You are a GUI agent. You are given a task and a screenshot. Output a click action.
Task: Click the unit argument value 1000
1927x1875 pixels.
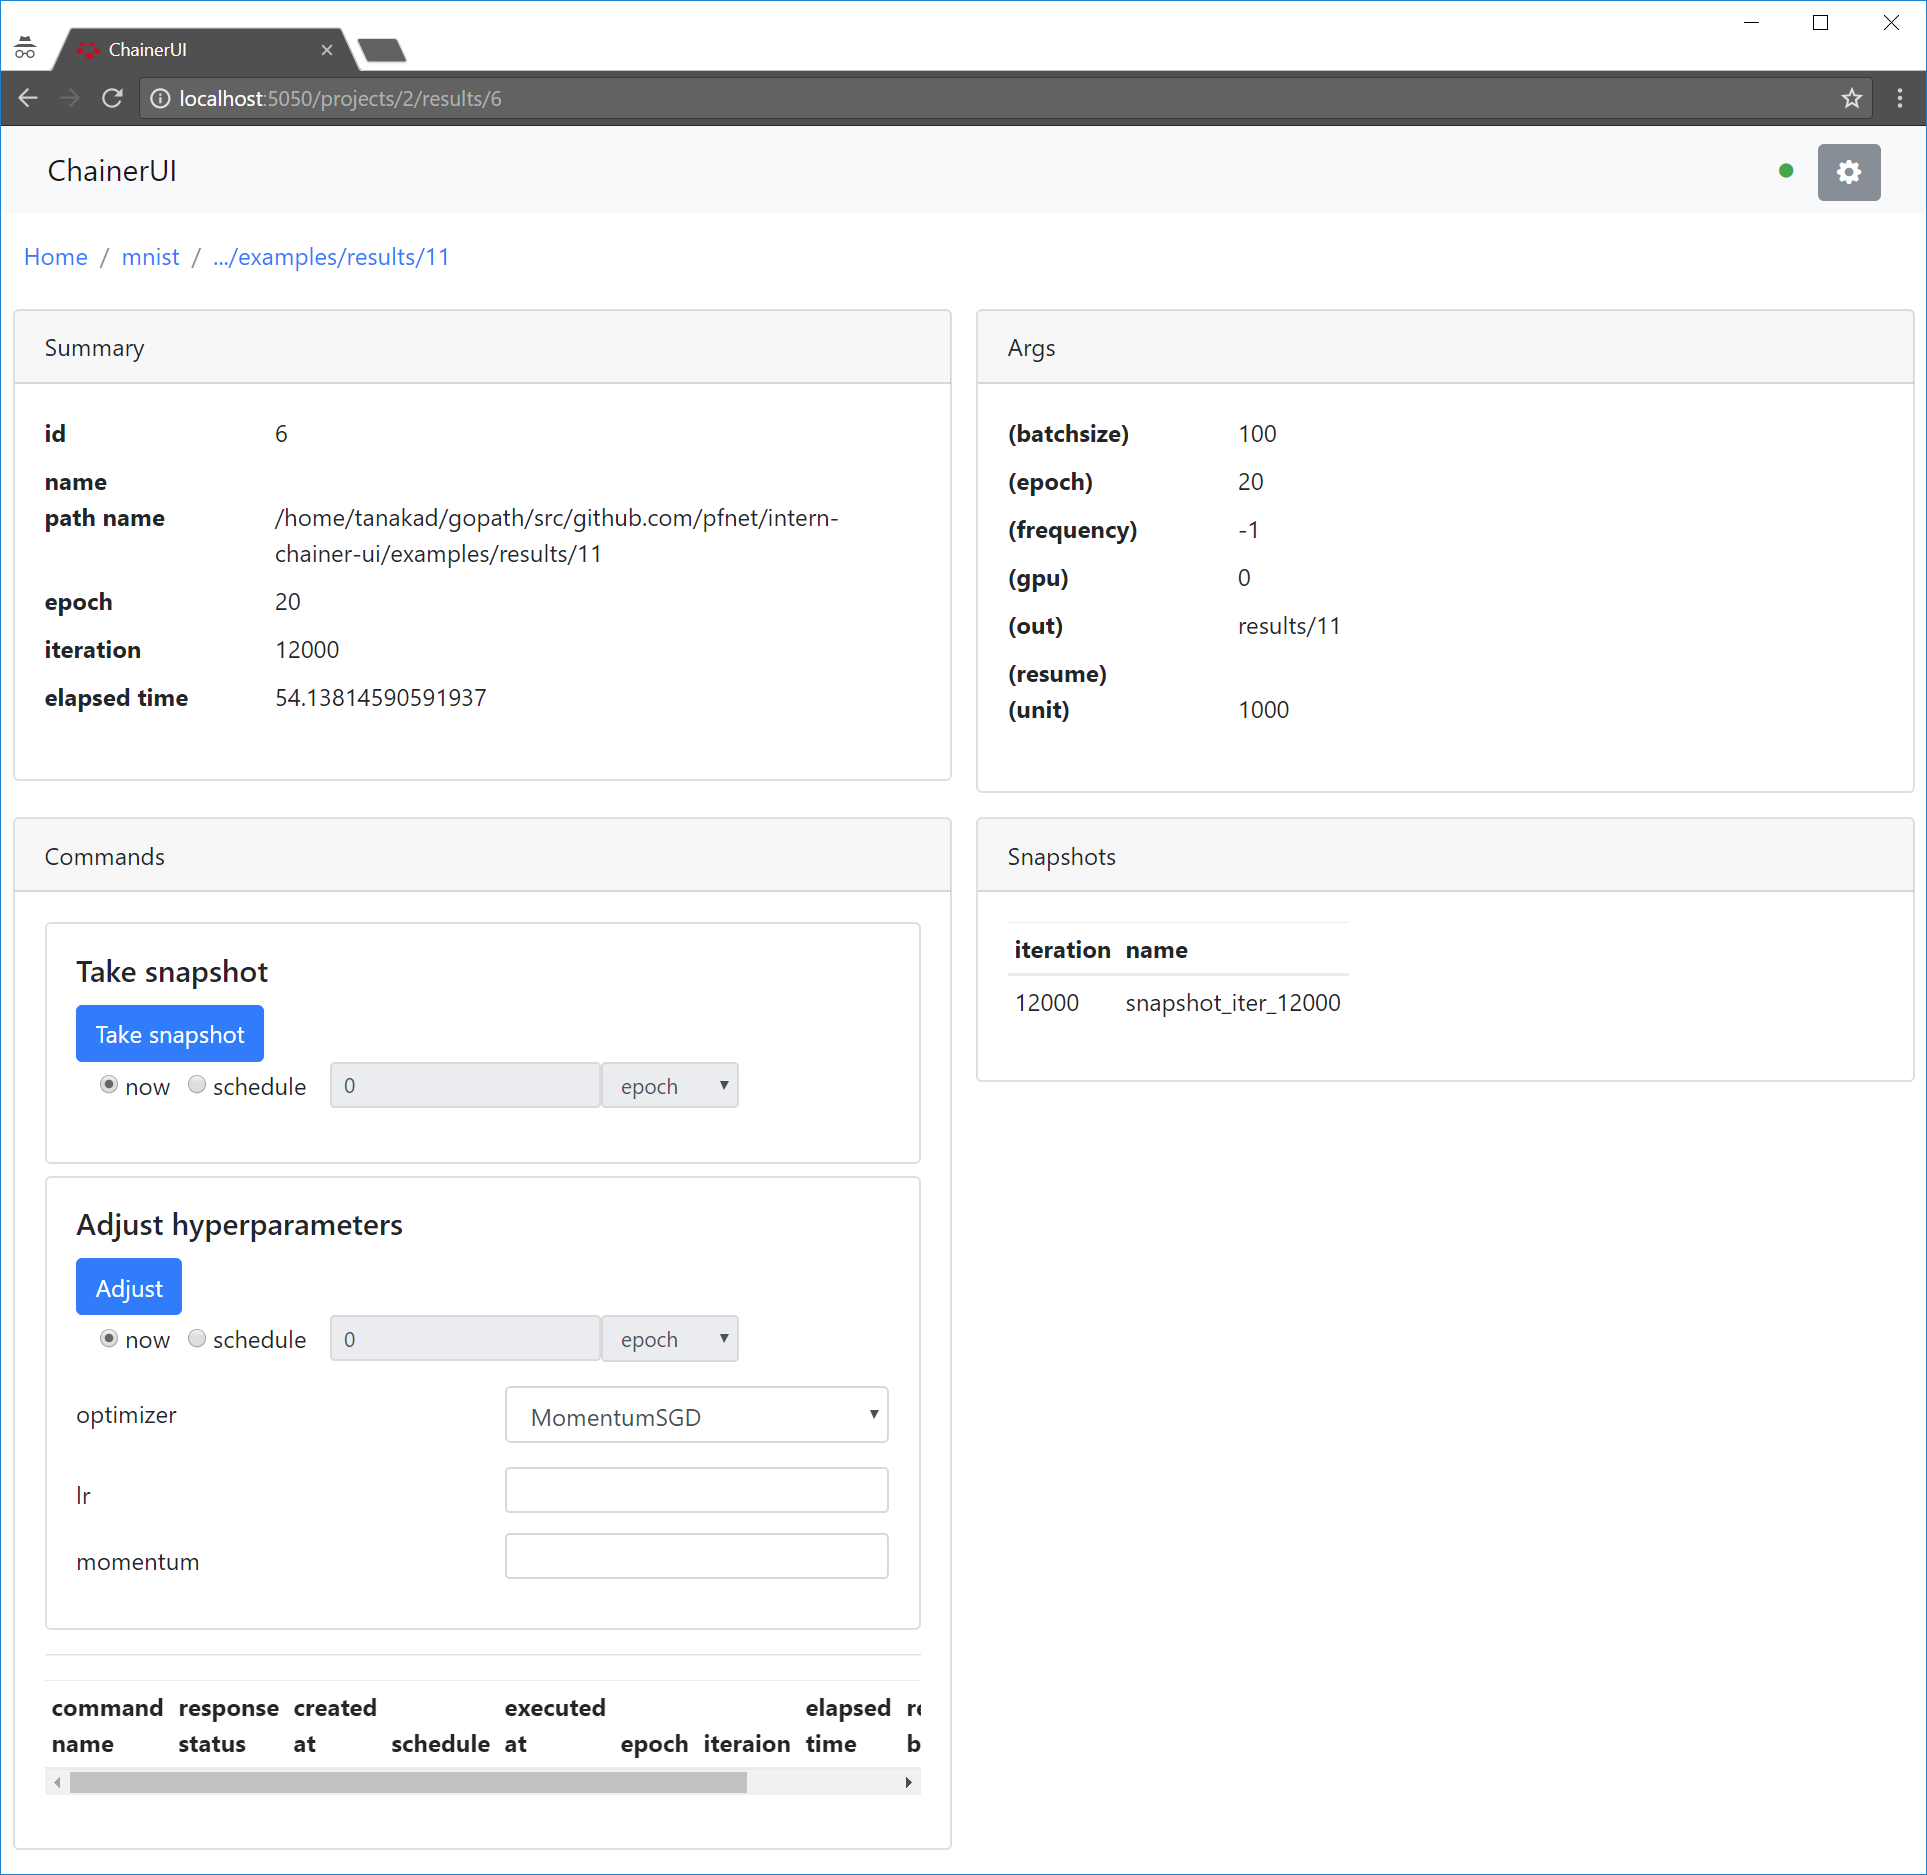click(1263, 710)
